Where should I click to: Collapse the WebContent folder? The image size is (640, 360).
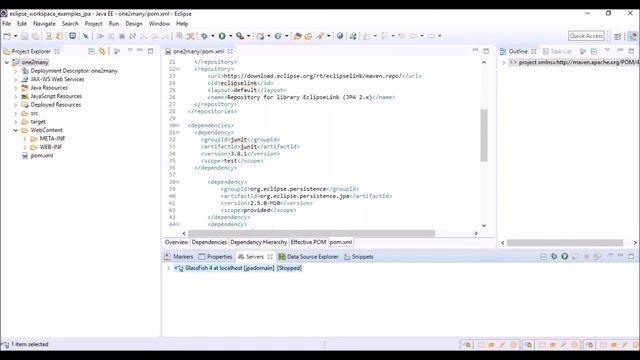[x=16, y=130]
